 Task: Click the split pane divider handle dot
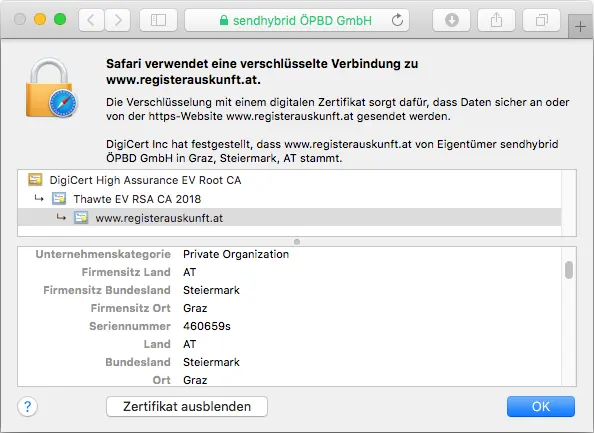pyautogui.click(x=297, y=242)
